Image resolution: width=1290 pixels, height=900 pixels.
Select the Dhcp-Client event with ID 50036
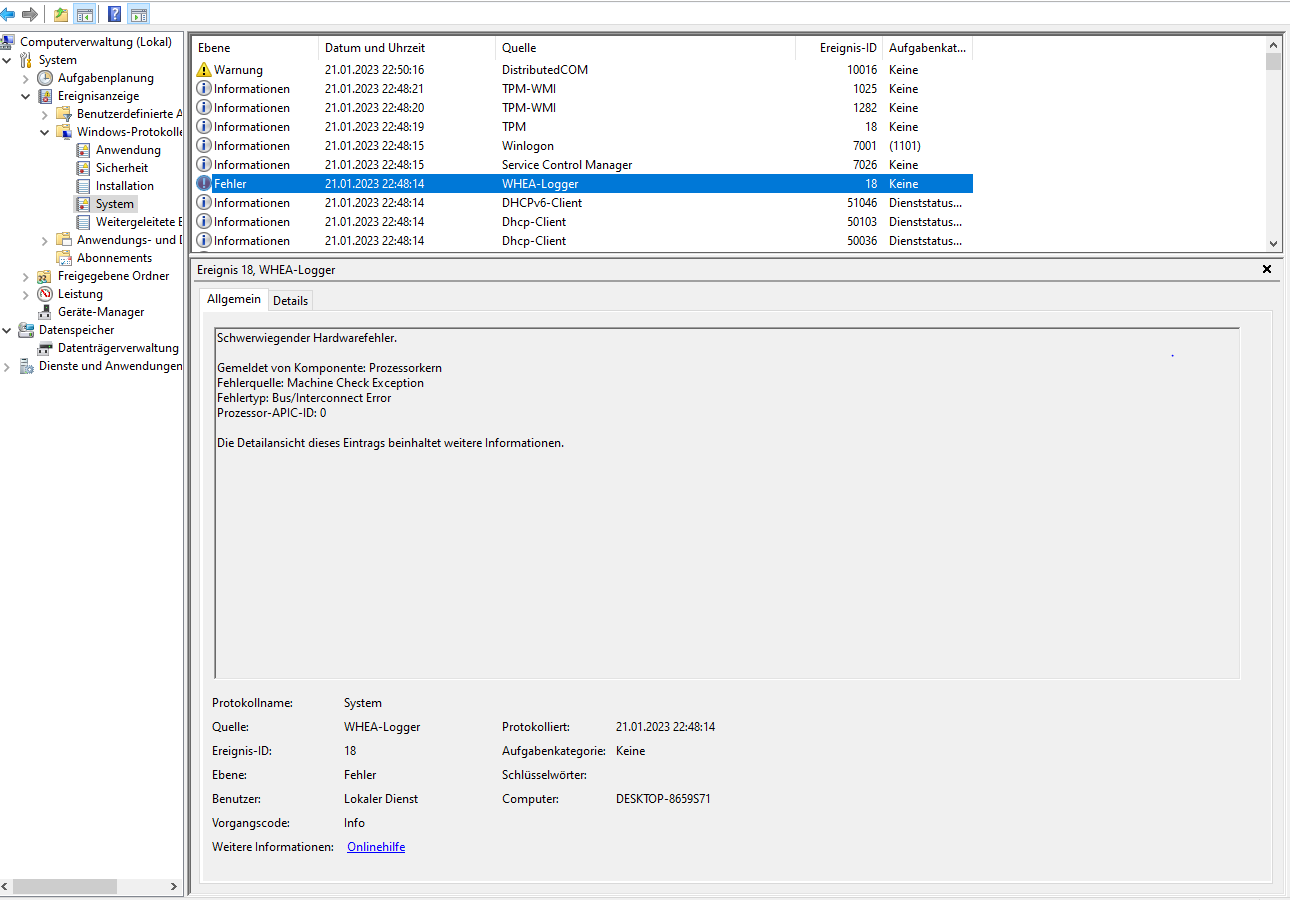point(582,241)
